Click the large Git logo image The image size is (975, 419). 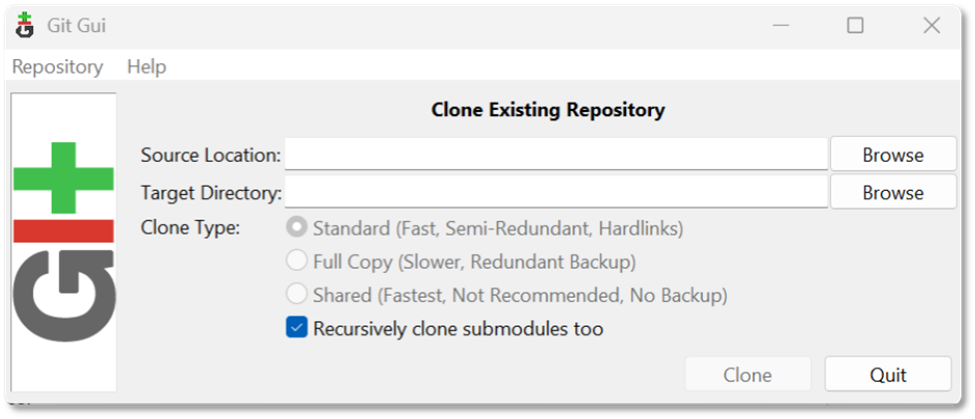(64, 242)
